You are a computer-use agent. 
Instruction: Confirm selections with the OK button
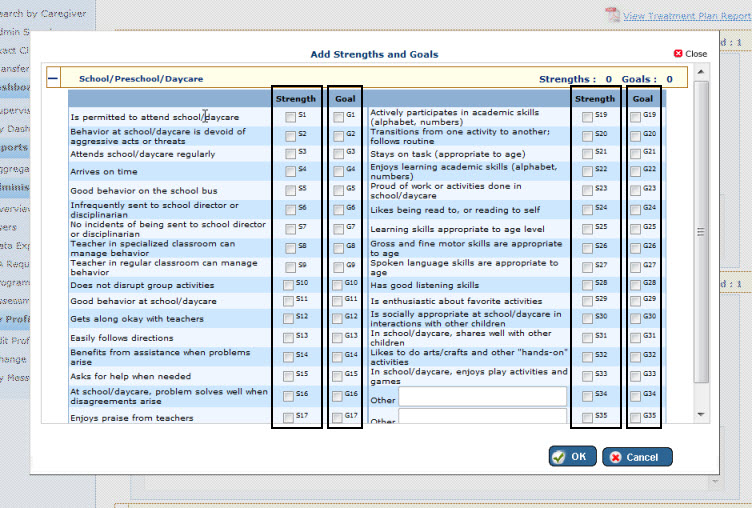pos(573,456)
